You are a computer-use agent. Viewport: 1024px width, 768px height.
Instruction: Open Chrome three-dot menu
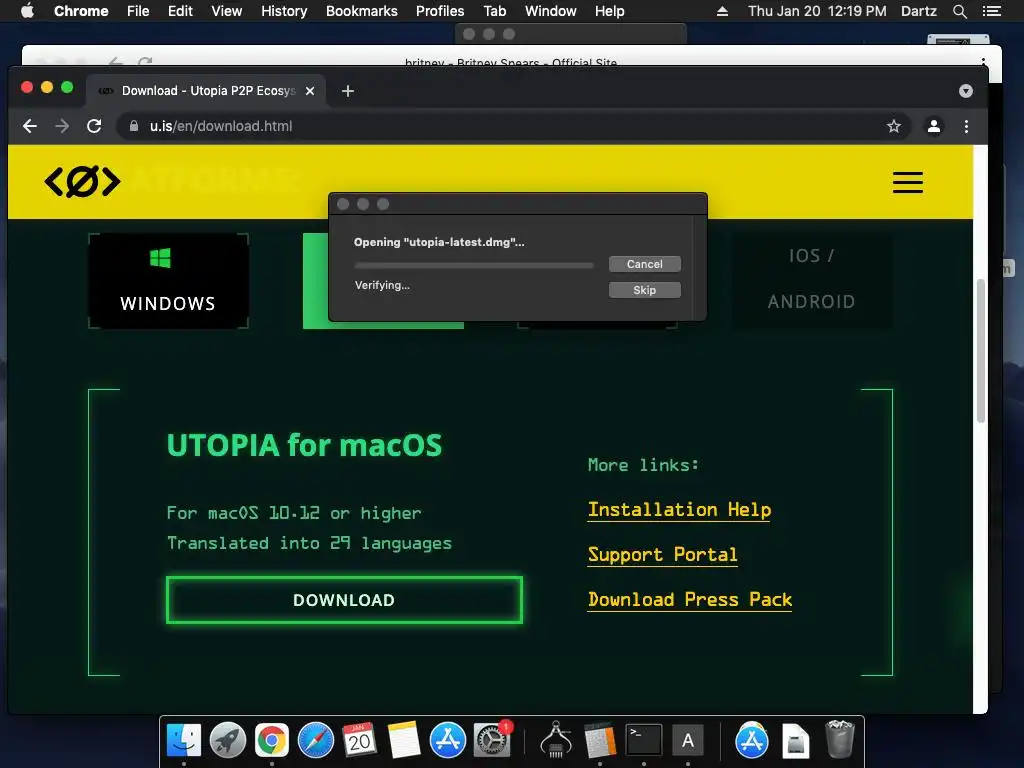[967, 126]
